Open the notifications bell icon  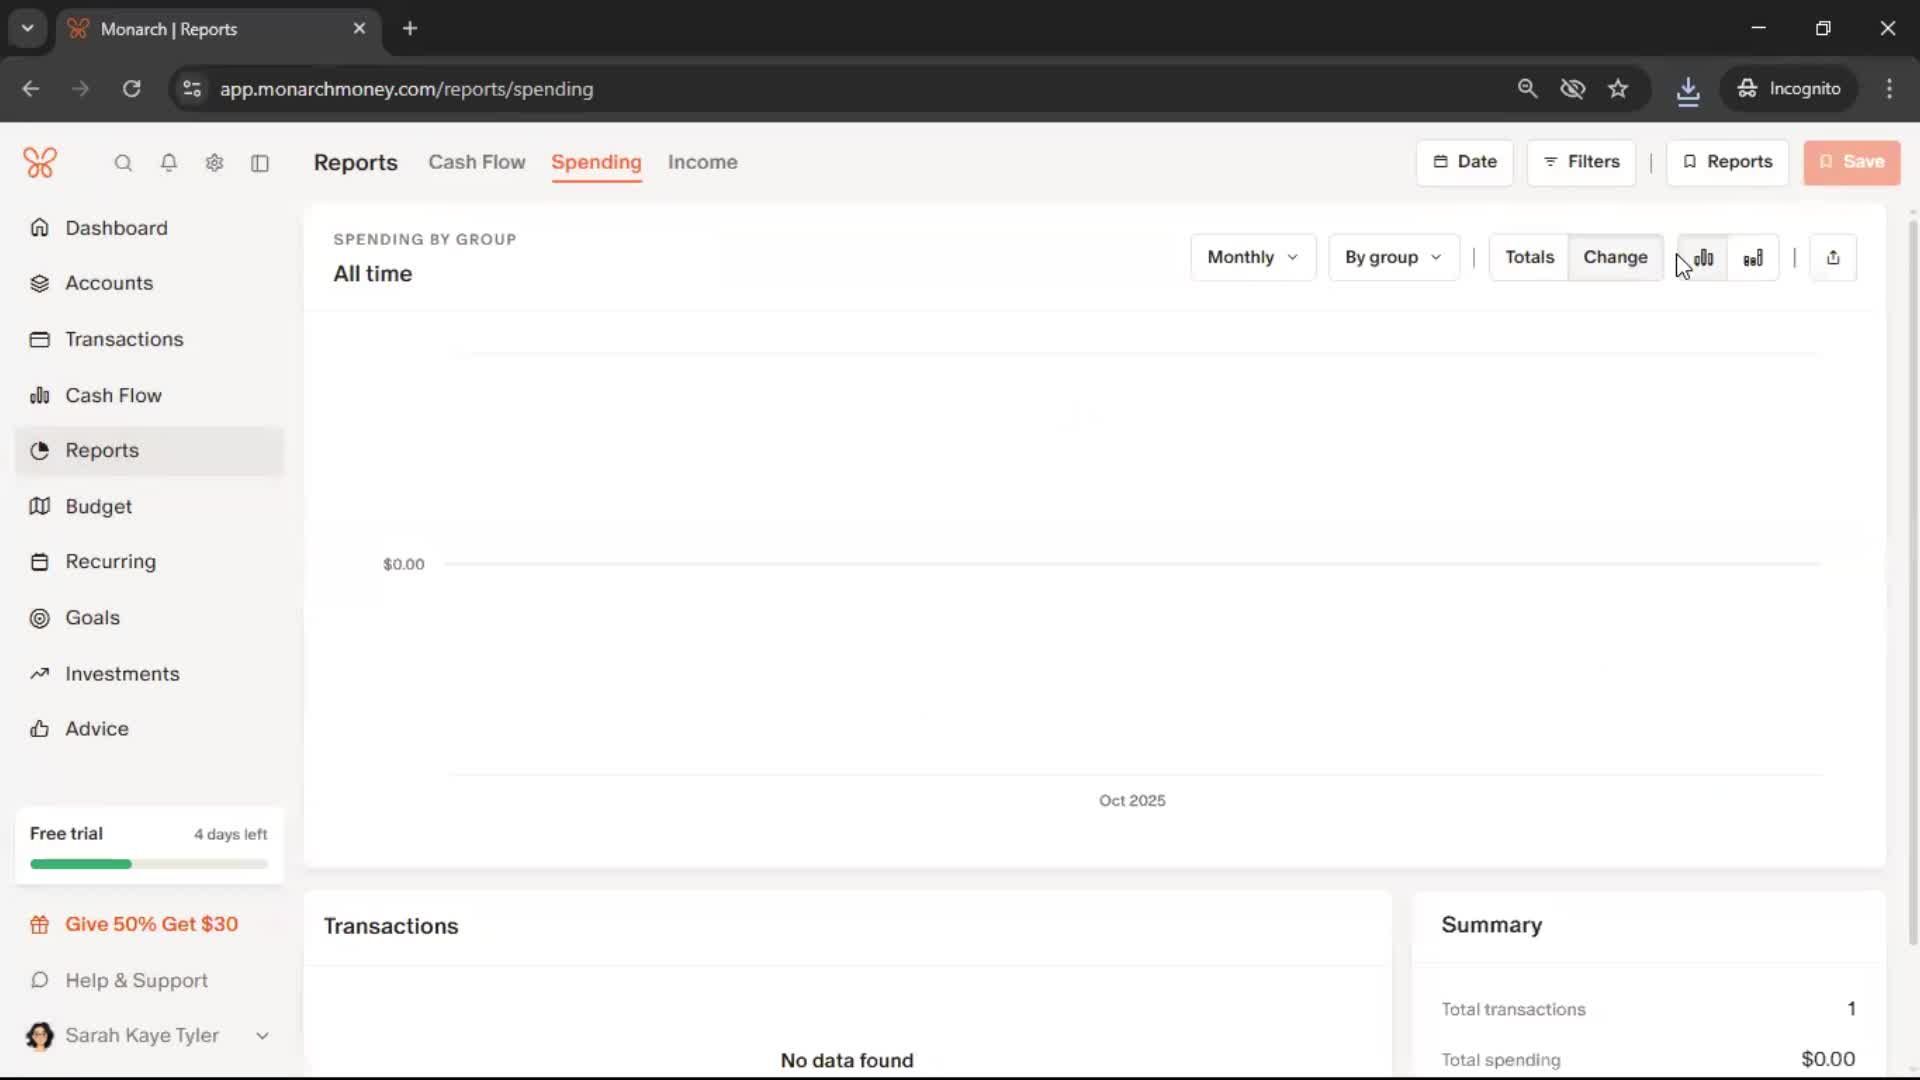tap(169, 163)
